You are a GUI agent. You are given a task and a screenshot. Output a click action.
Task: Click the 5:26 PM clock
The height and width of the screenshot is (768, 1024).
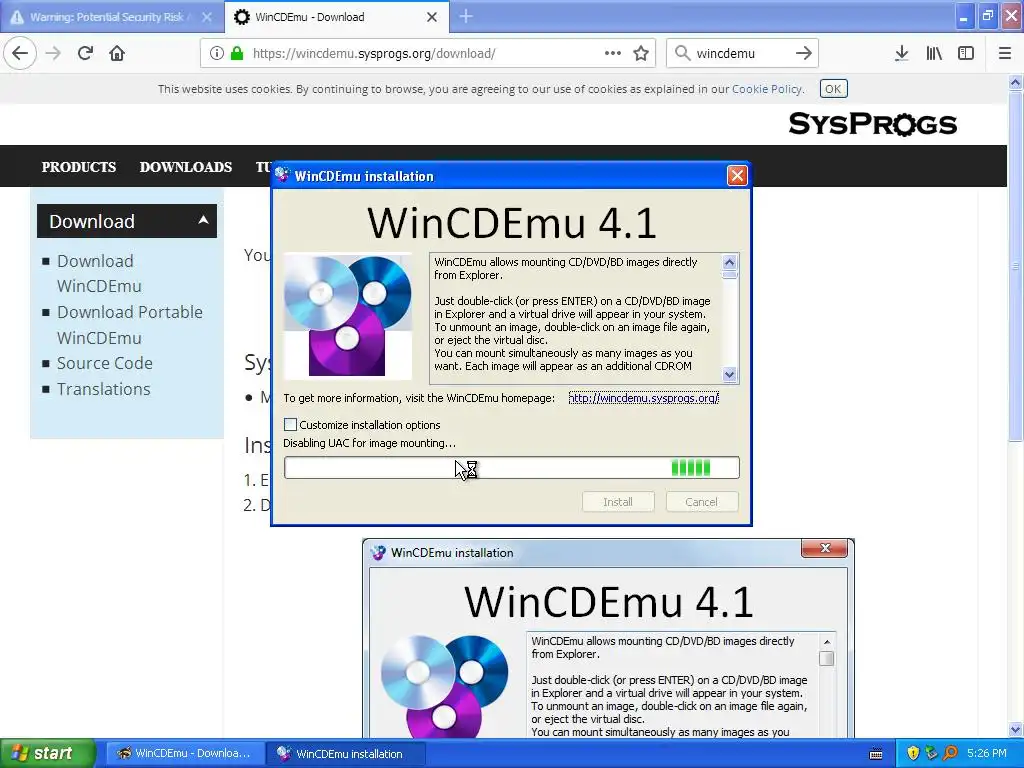[987, 753]
